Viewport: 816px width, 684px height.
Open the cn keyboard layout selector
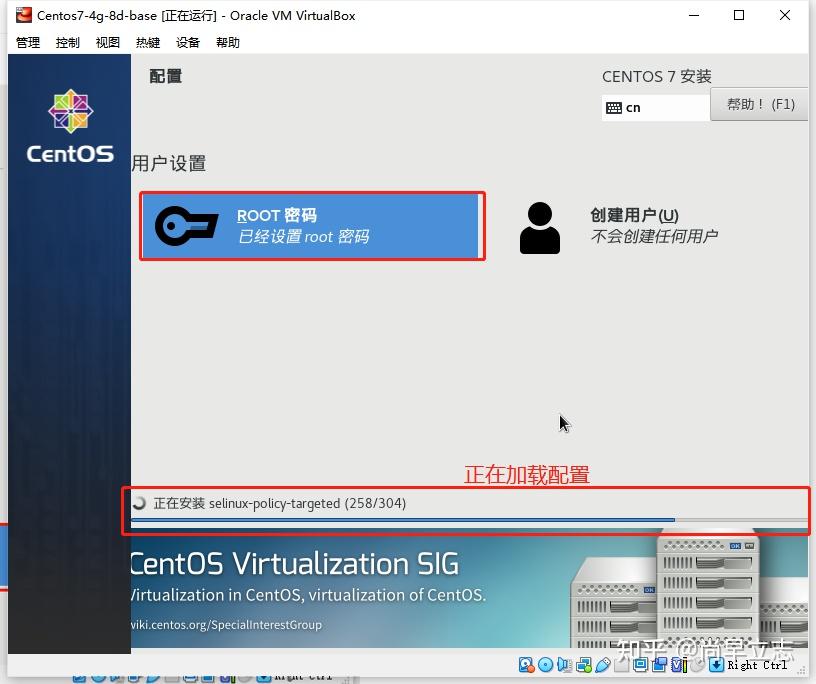655,106
